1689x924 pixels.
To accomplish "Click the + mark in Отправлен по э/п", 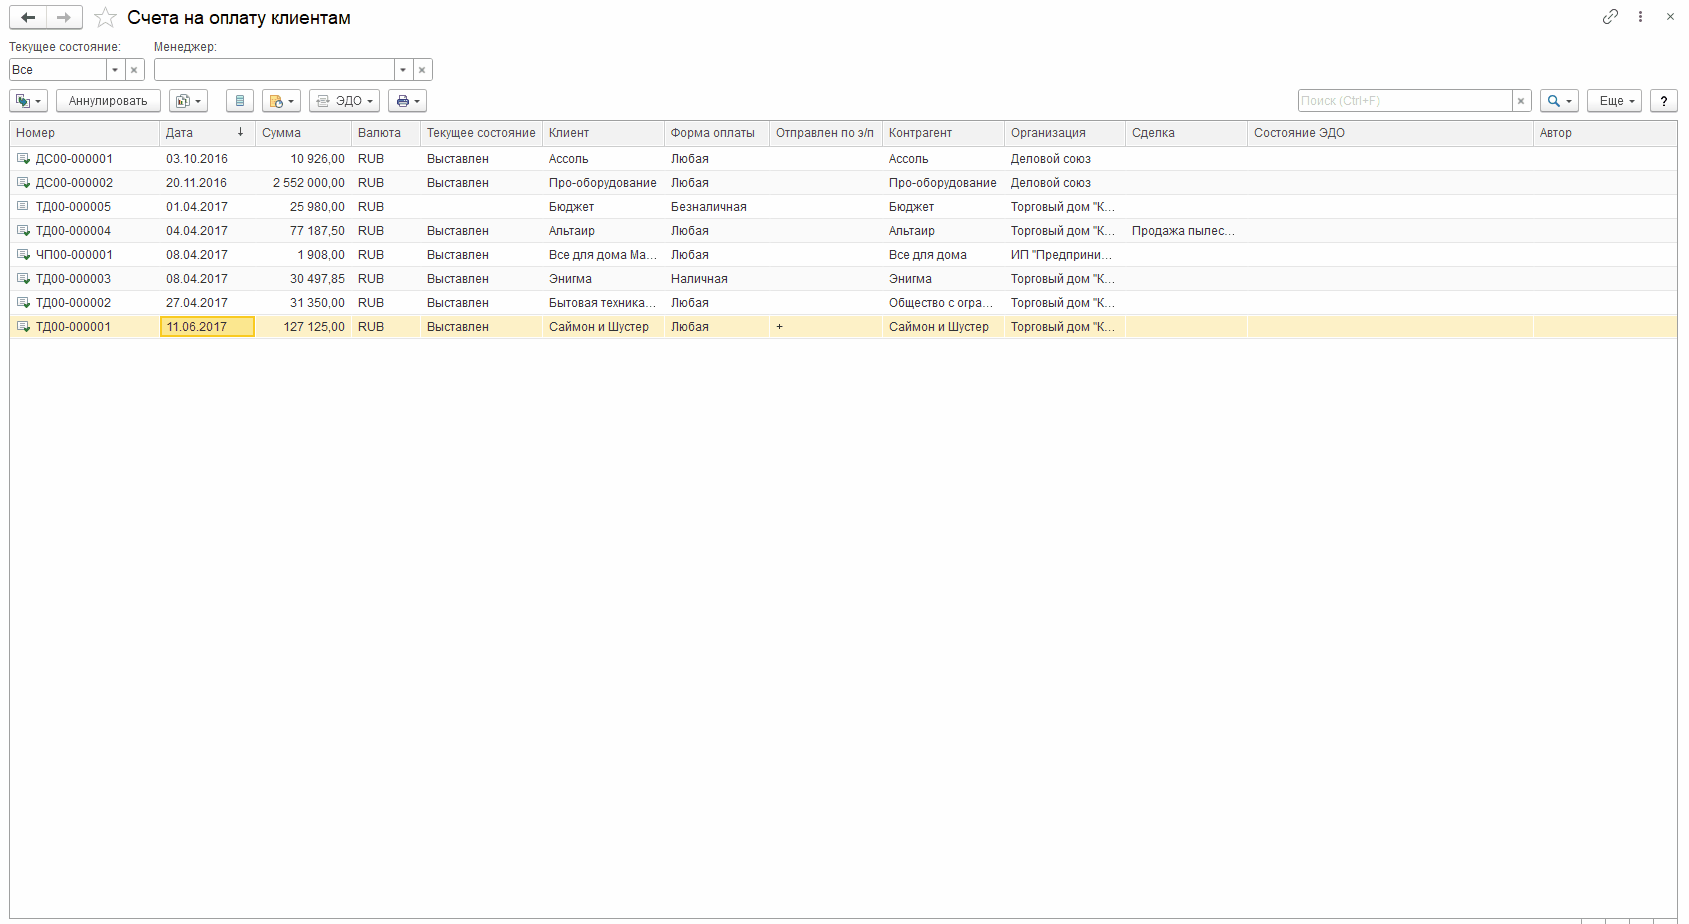I will [x=780, y=327].
